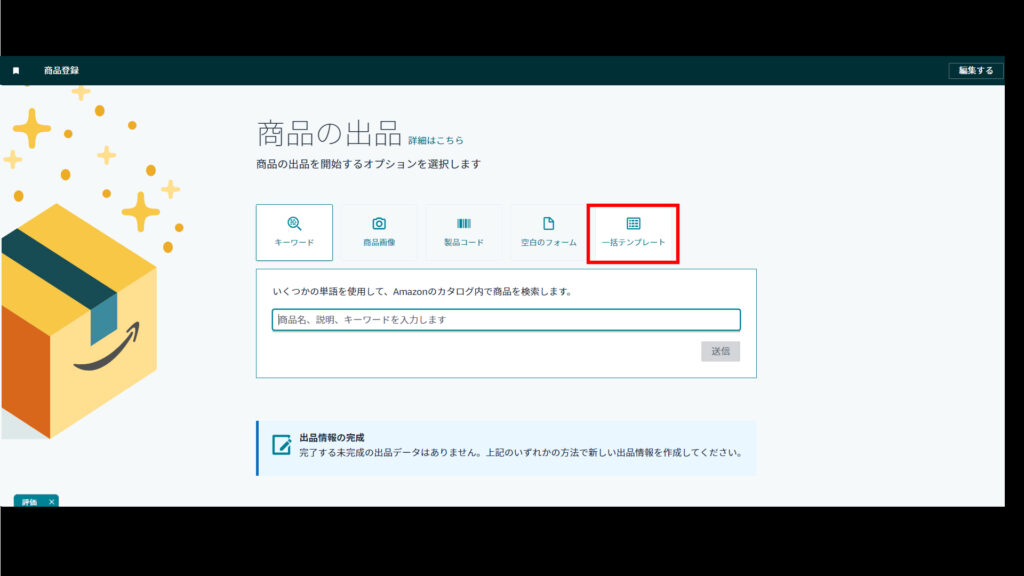Select the 商品画像 camera option
1024x576 pixels.
coord(379,232)
